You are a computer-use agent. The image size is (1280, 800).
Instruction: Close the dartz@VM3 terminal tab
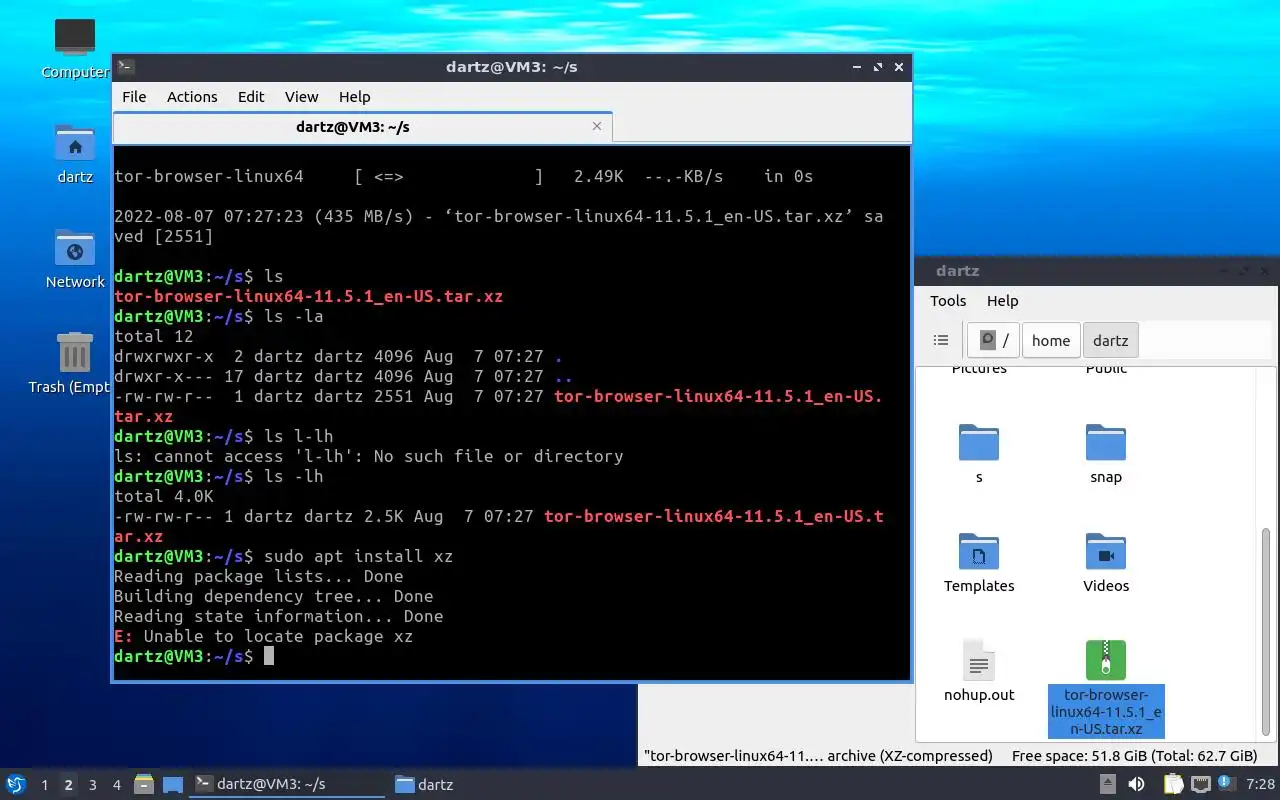597,126
